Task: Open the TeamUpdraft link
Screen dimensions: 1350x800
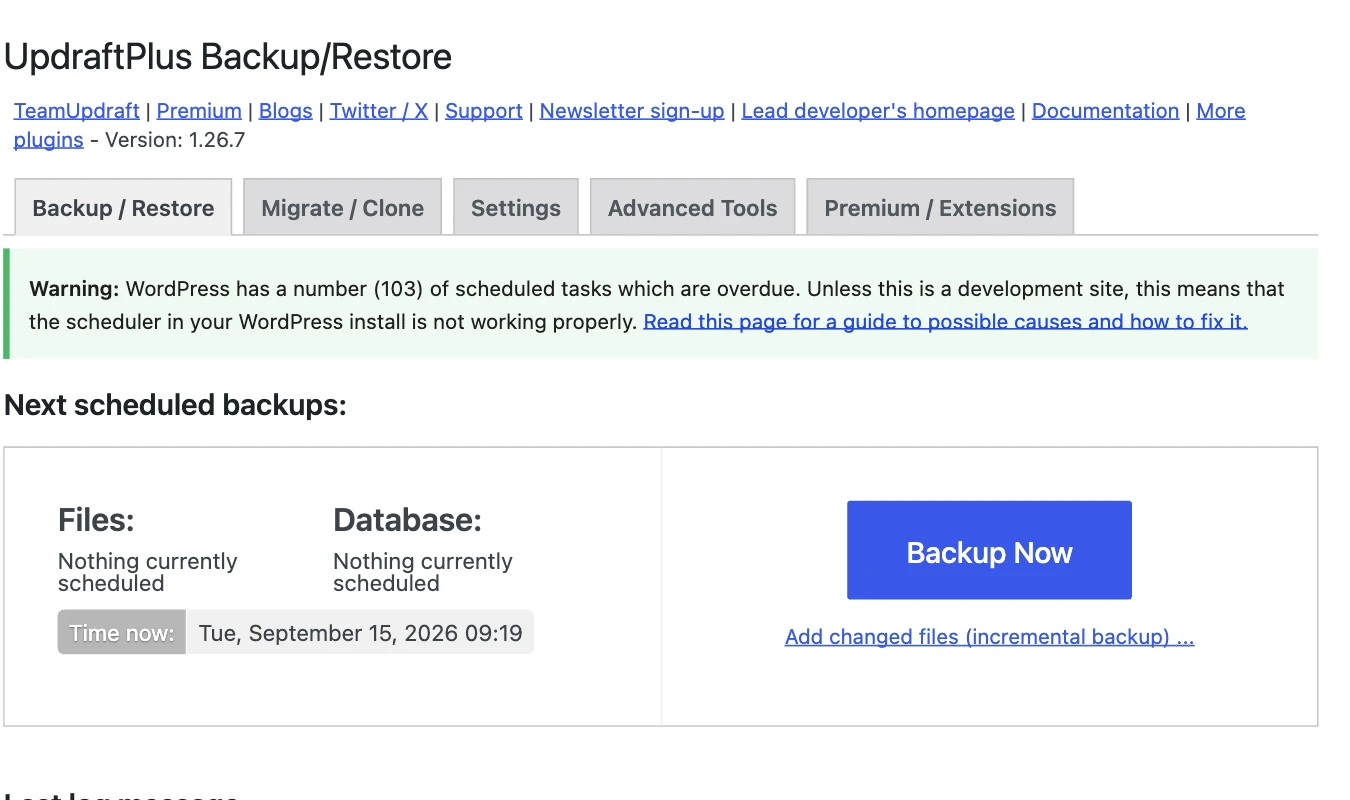Action: click(x=77, y=111)
